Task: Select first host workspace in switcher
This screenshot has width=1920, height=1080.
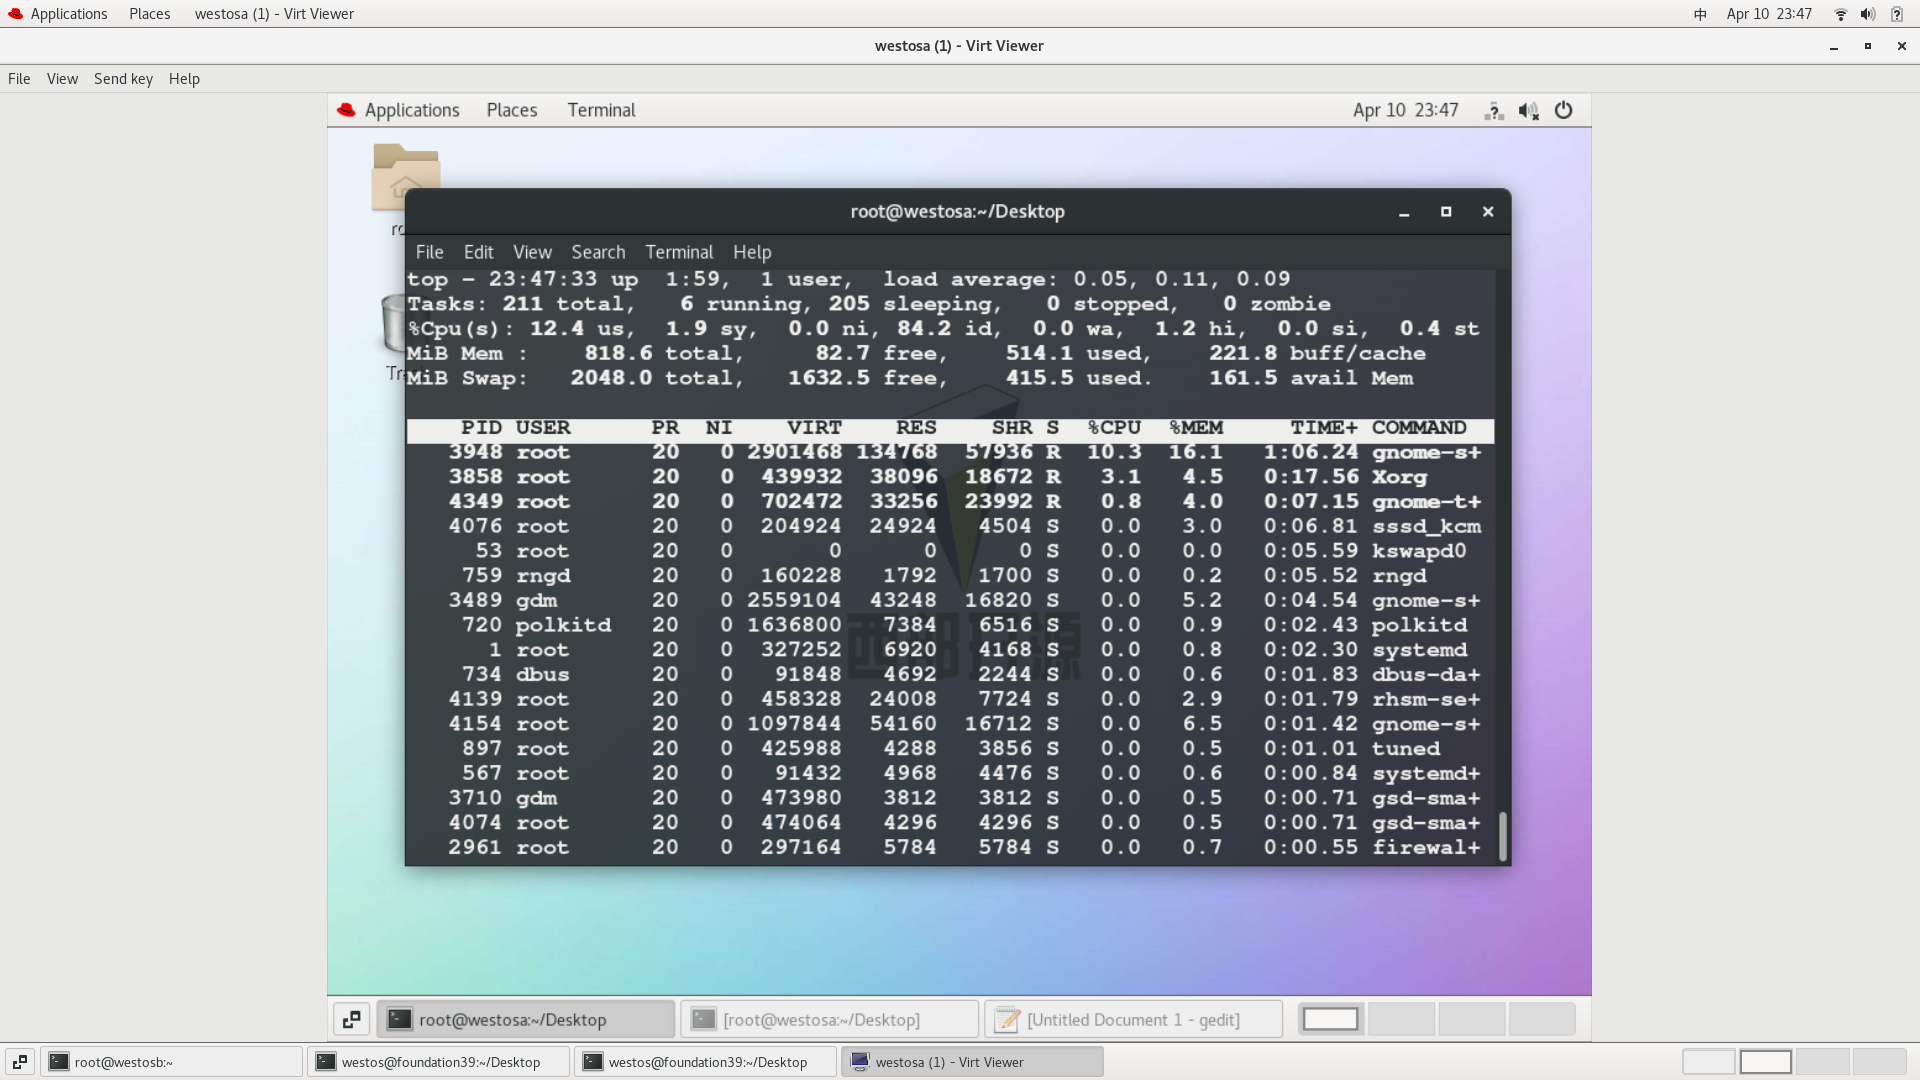Action: (x=1709, y=1062)
